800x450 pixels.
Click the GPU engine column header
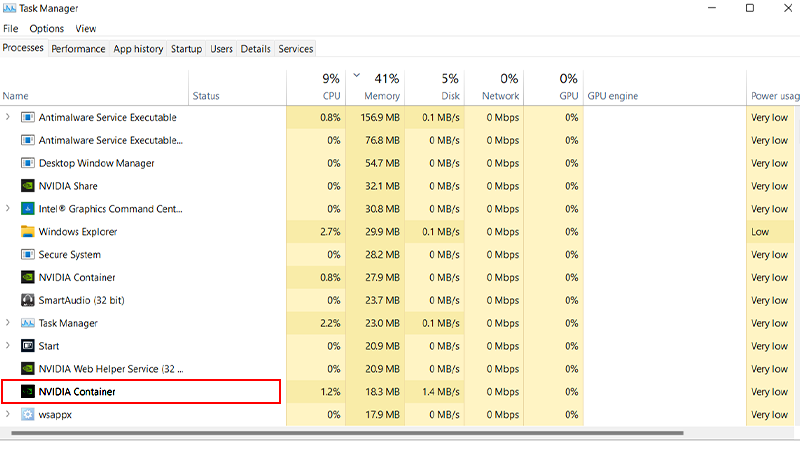665,88
